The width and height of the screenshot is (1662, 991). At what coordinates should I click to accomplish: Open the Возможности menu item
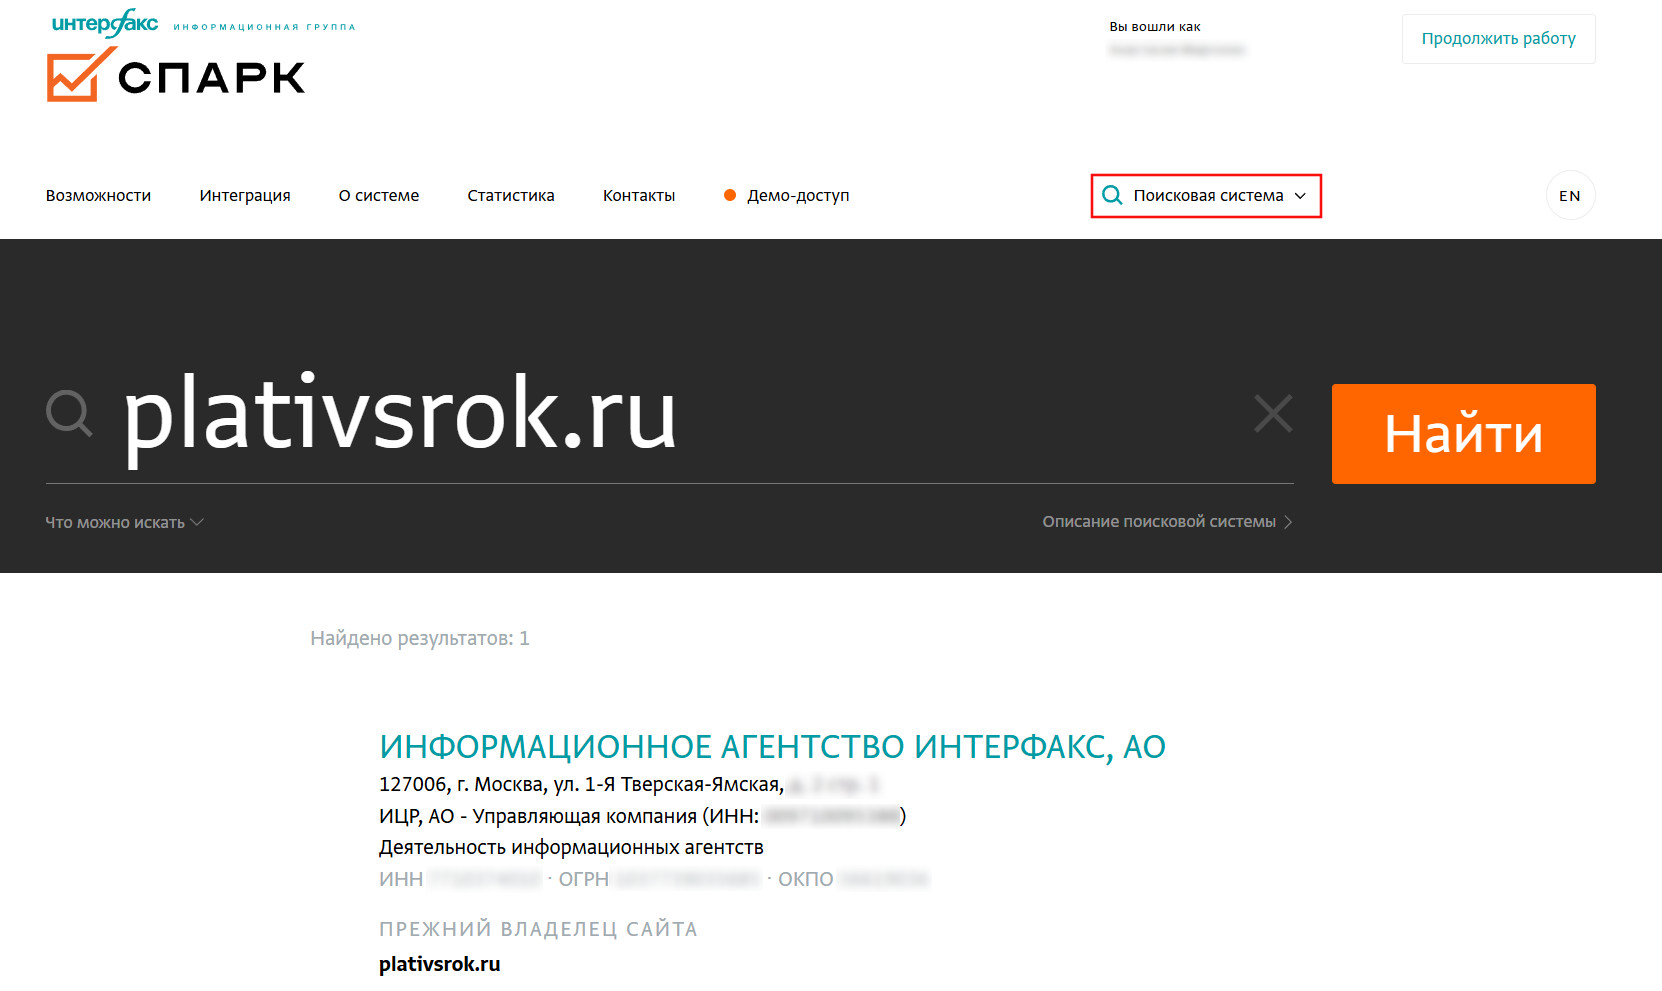tap(98, 196)
